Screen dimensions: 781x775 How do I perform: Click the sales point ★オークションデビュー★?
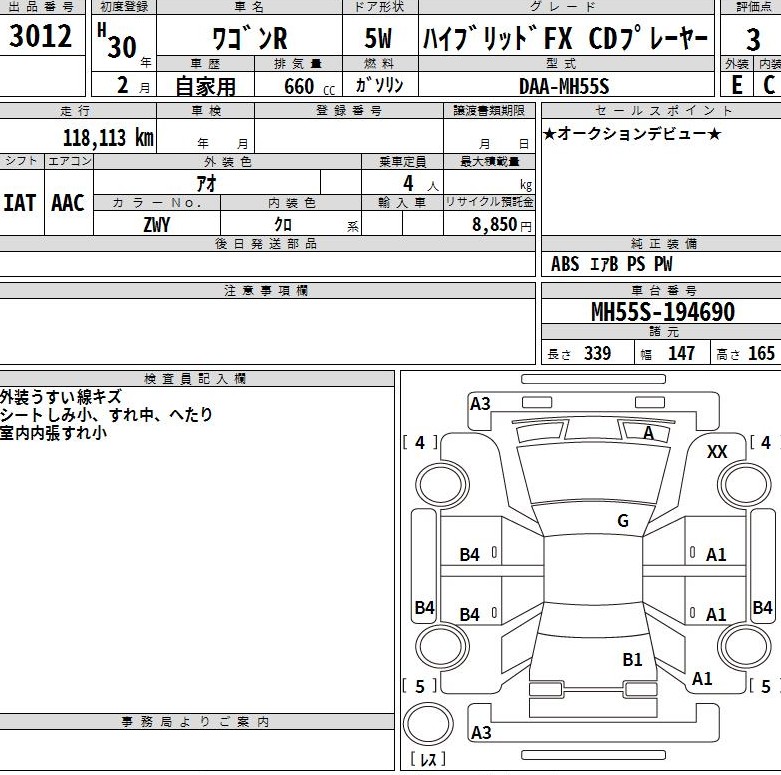(x=632, y=133)
